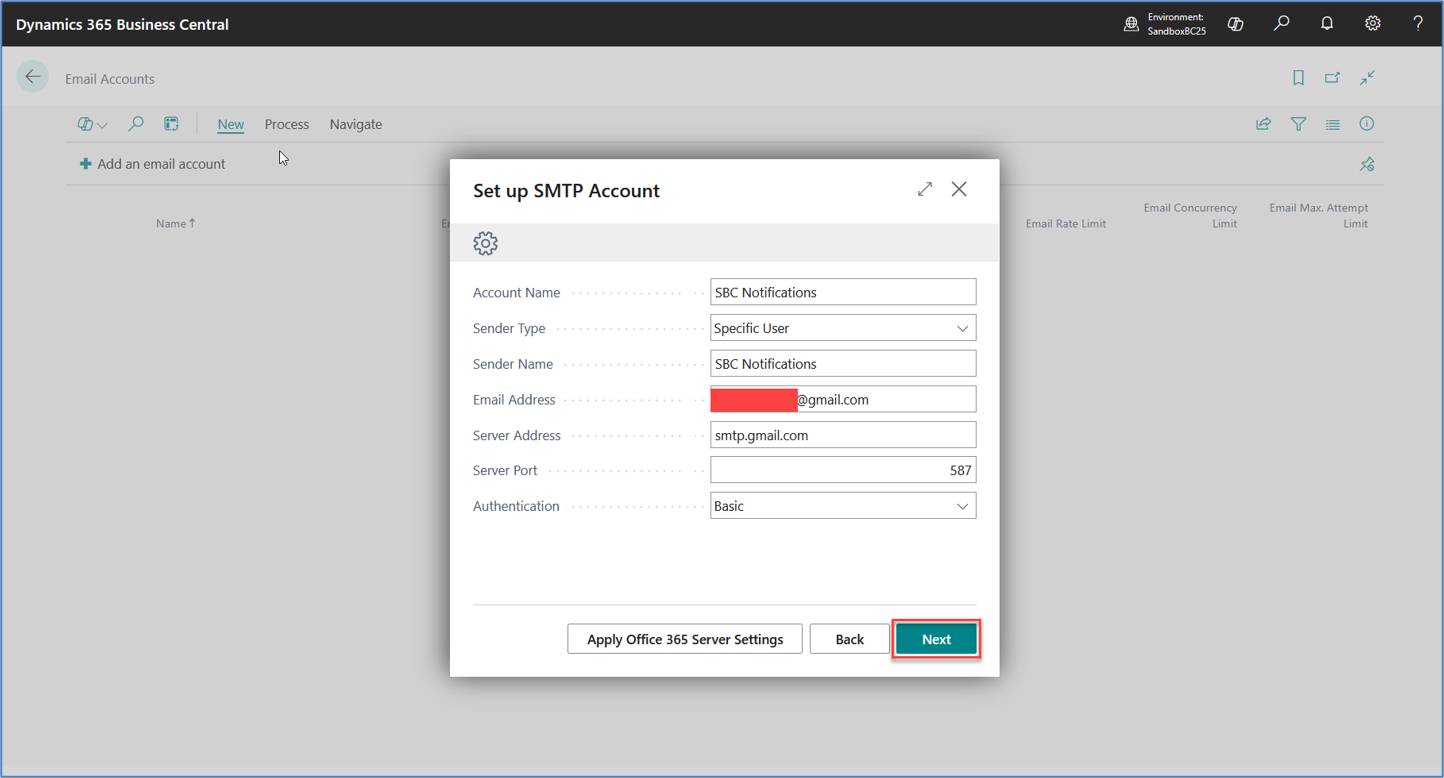Viewport: 1444px width, 778px height.
Task: Open Tell Me search in top bar
Action: 1281,24
